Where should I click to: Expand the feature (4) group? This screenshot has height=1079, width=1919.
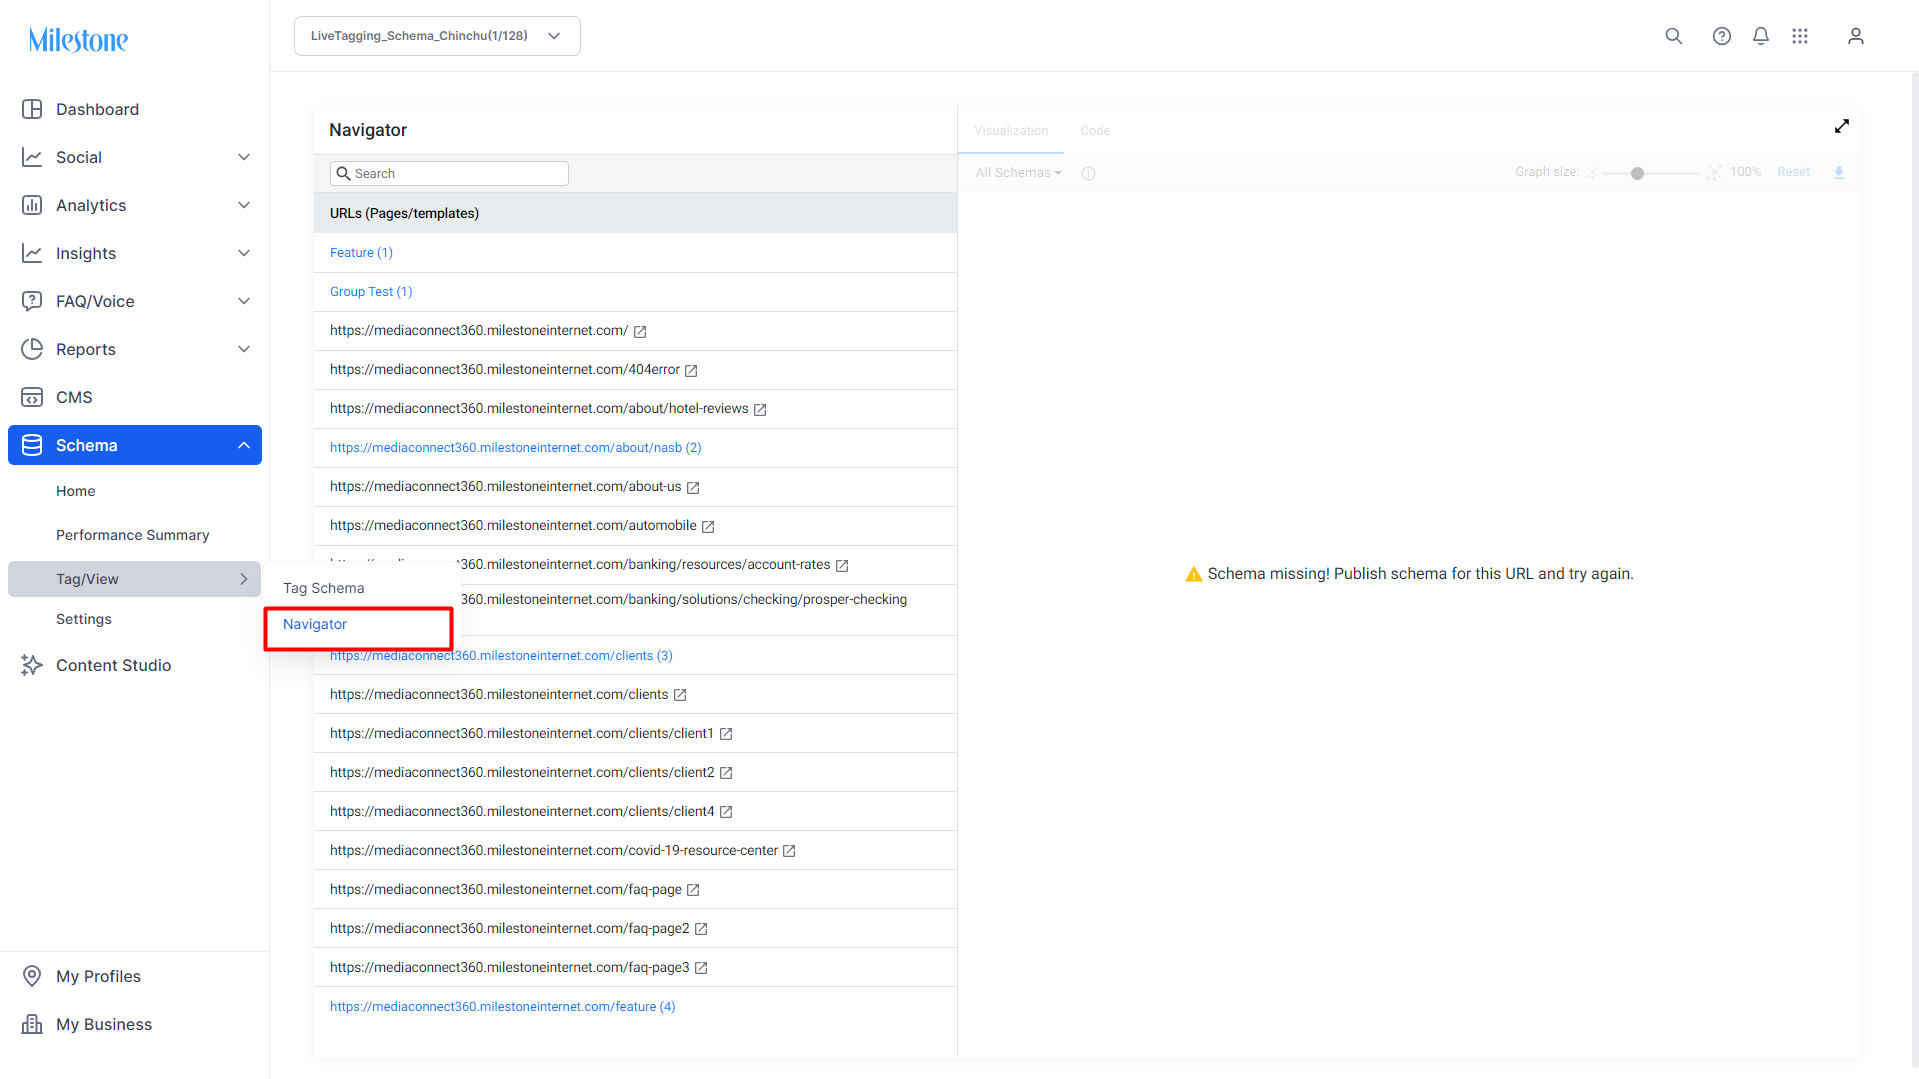503,1007
